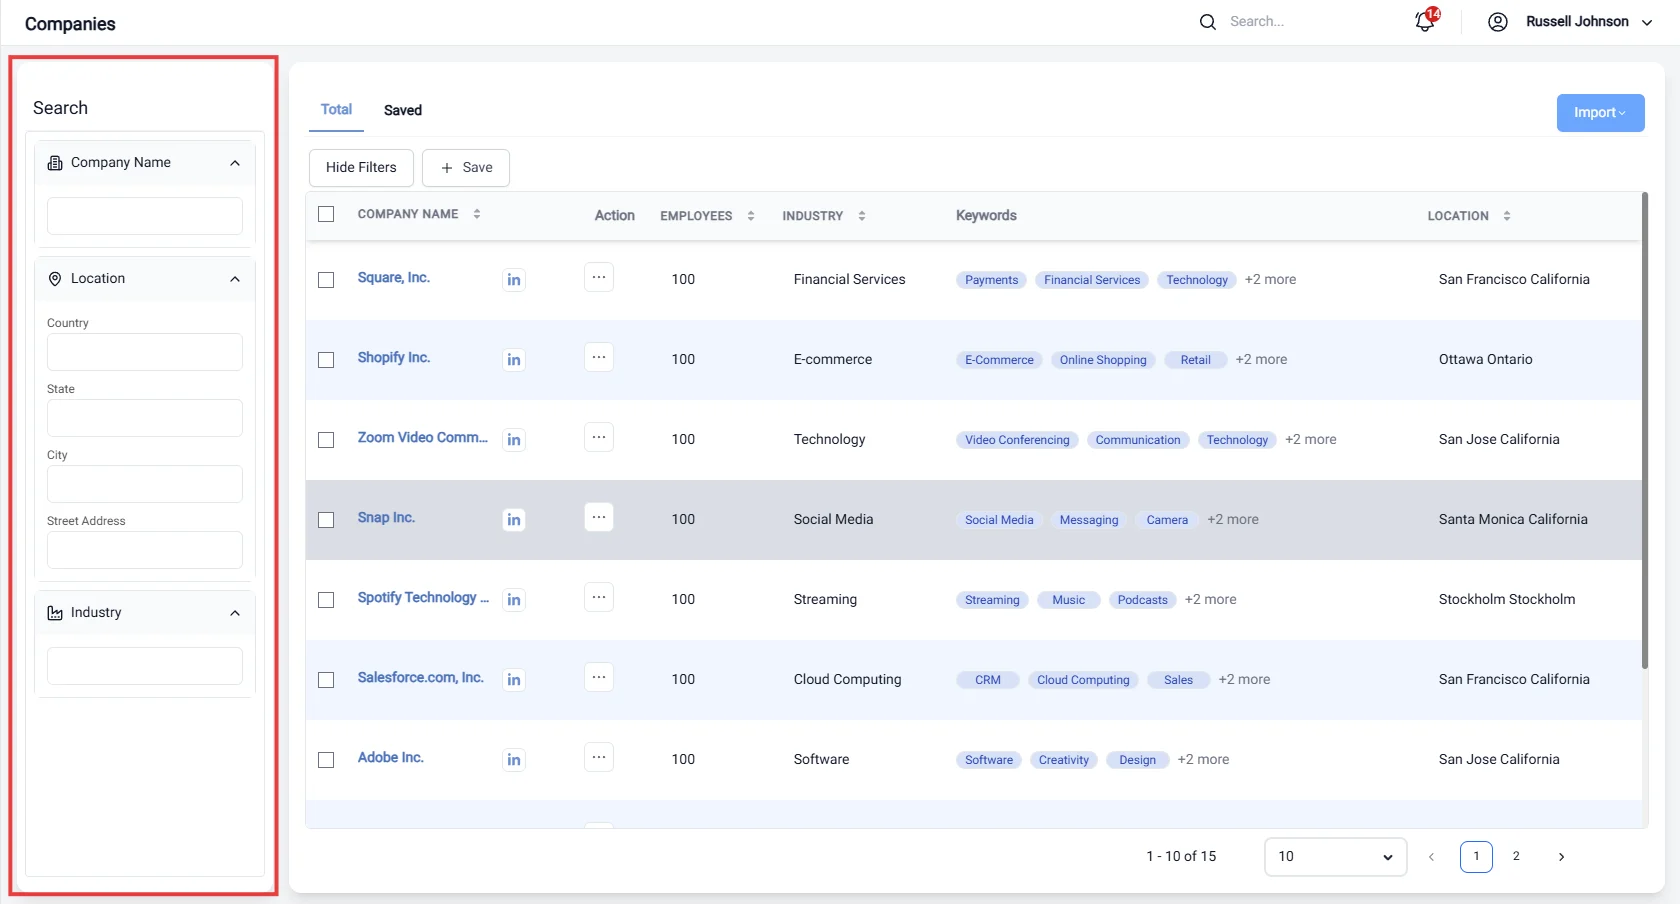This screenshot has height=904, width=1680.
Task: Open action menu for Spotify Technology
Action: click(x=599, y=597)
